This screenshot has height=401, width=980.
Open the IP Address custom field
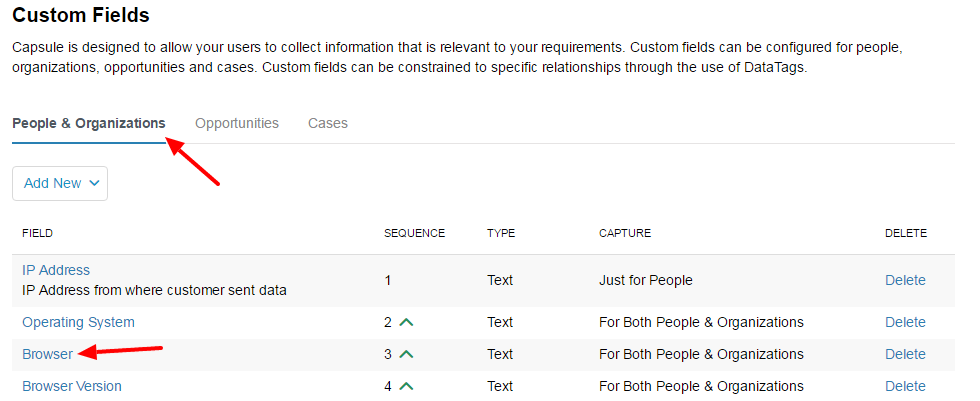56,270
